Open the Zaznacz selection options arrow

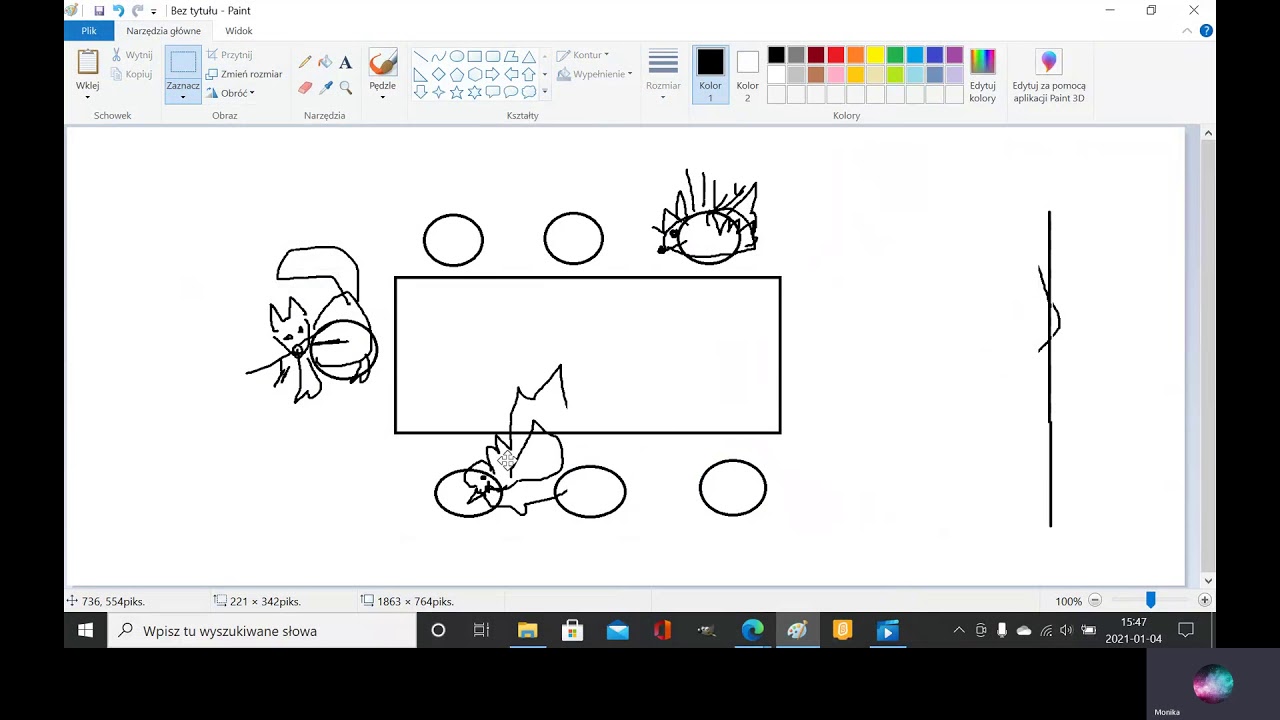[x=183, y=97]
